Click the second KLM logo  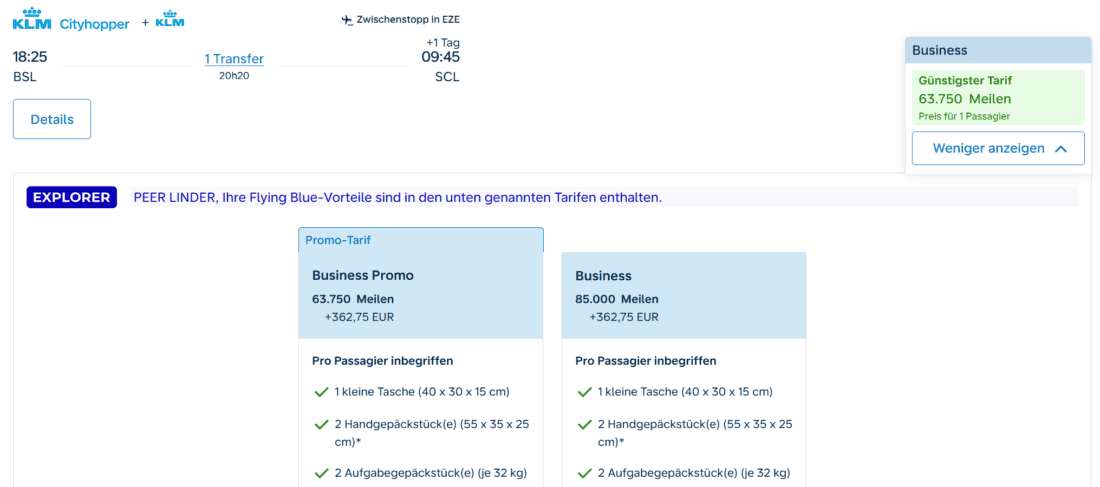pos(170,19)
